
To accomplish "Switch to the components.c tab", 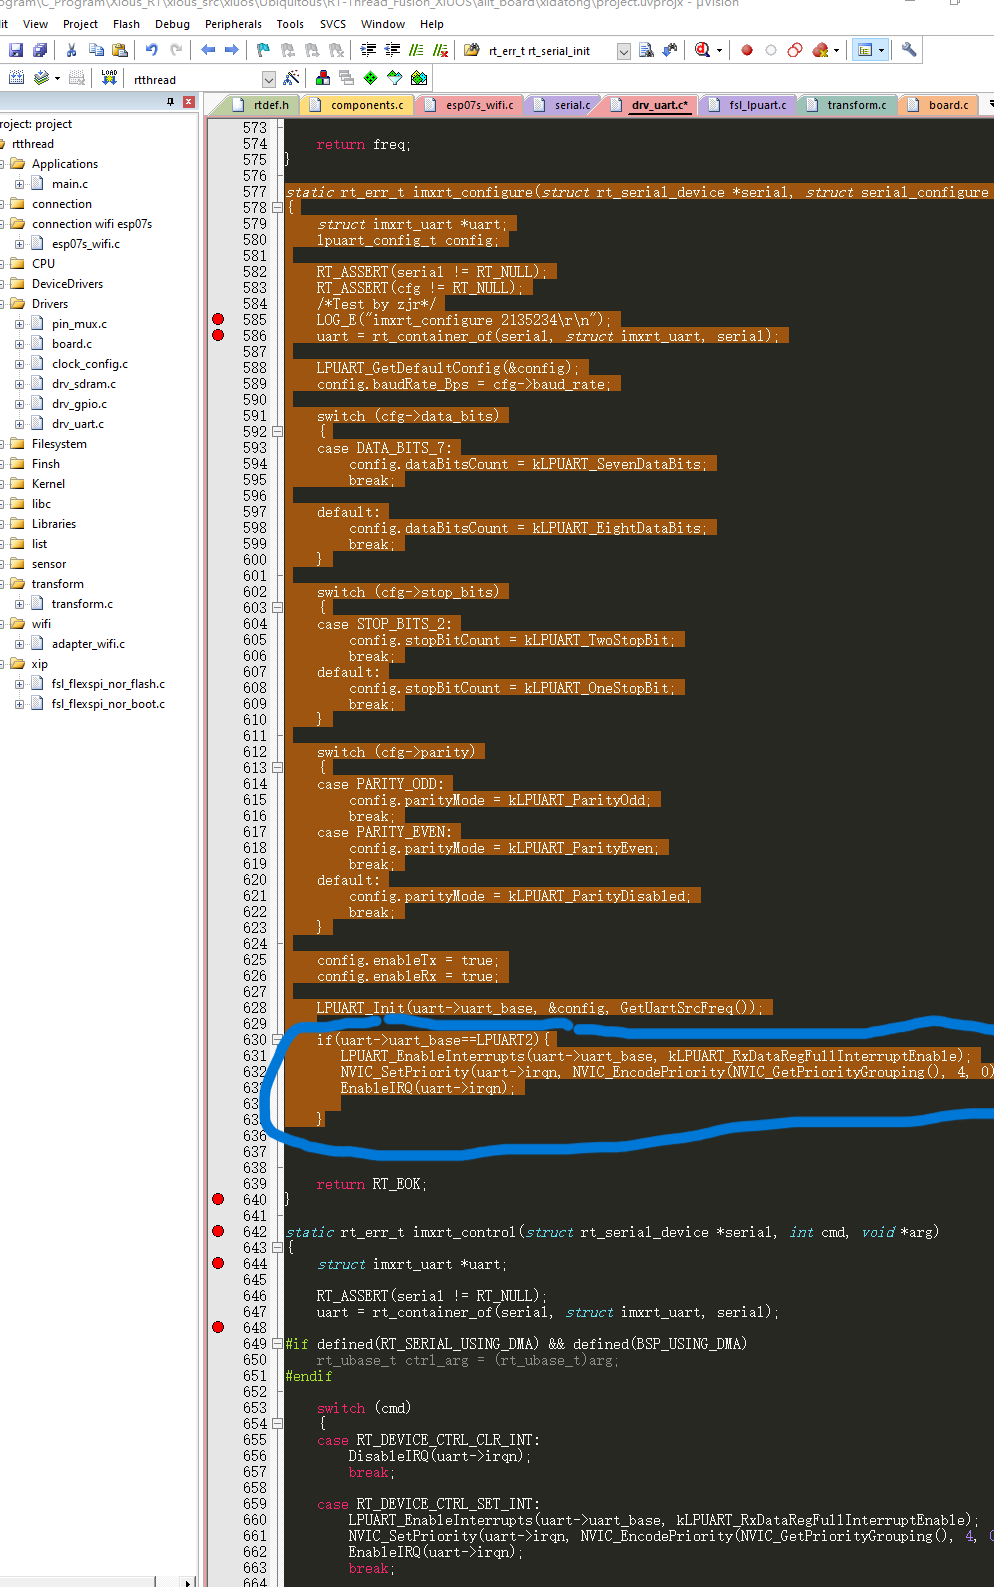I will (x=358, y=105).
